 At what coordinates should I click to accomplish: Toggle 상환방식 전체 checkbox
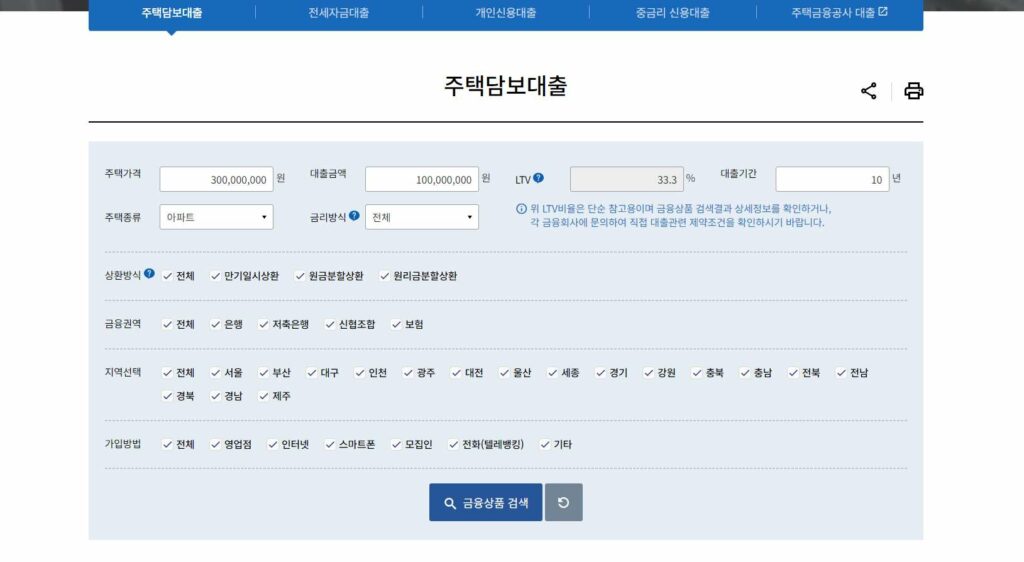point(167,276)
